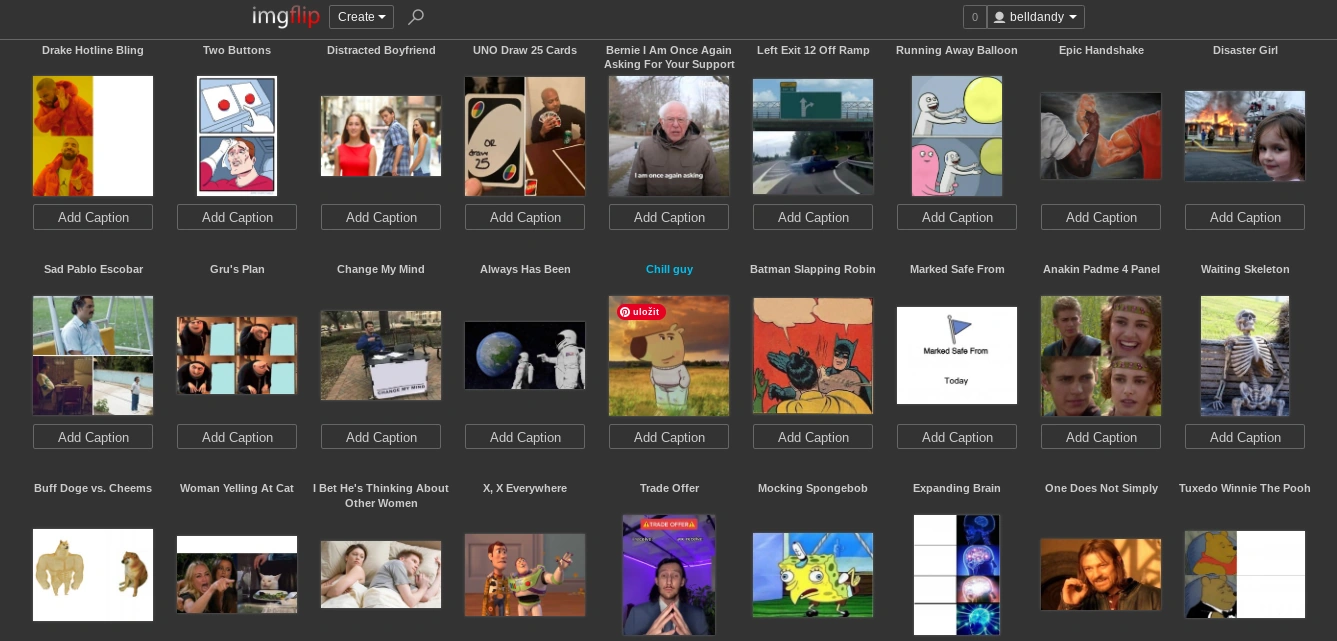Viewport: 1337px width, 641px height.
Task: Add Caption to Drake Hotline Bling
Action: [x=93, y=217]
